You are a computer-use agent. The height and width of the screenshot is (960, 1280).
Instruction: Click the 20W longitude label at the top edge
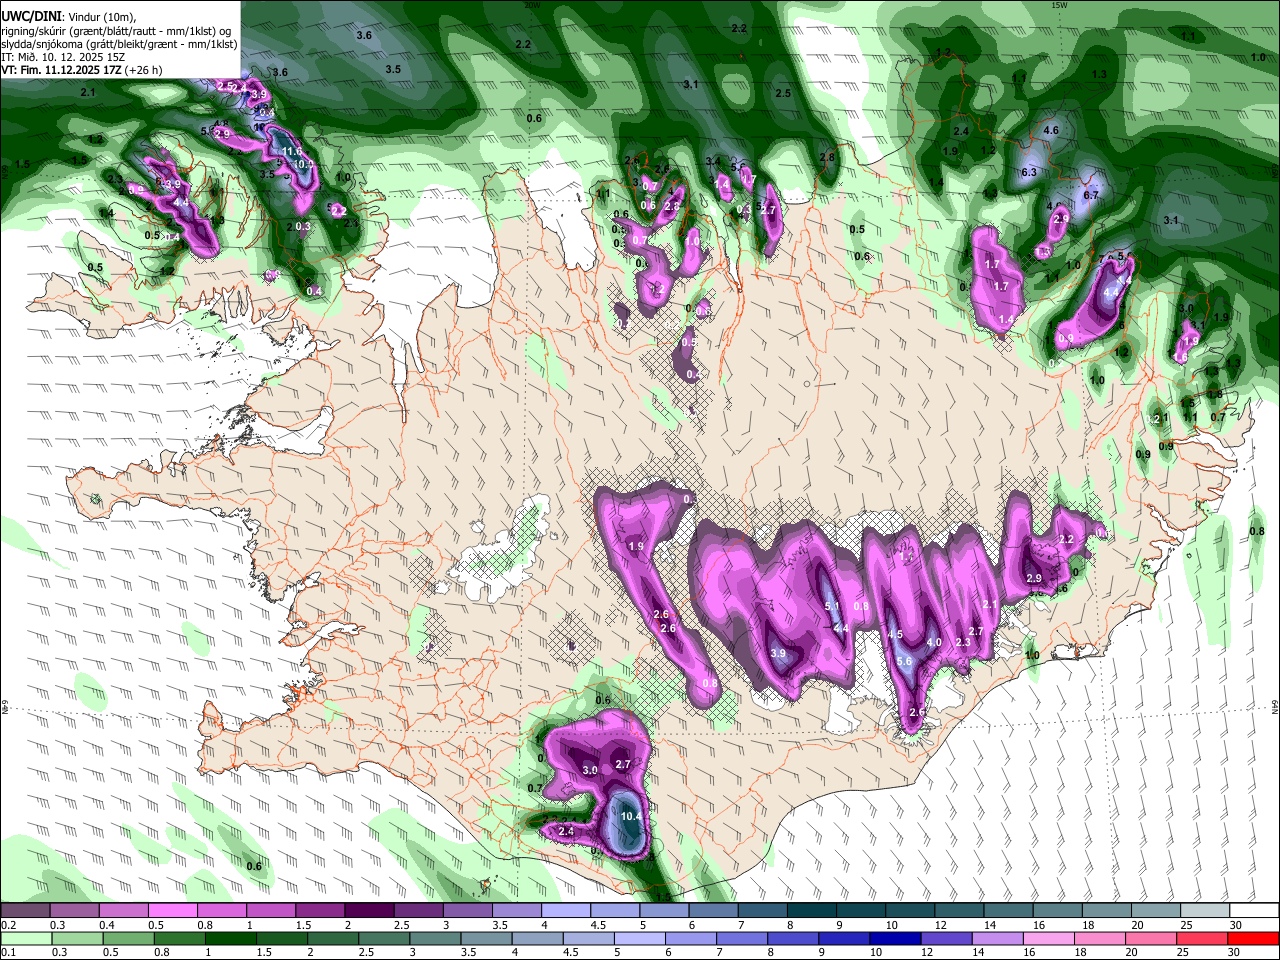click(x=532, y=5)
